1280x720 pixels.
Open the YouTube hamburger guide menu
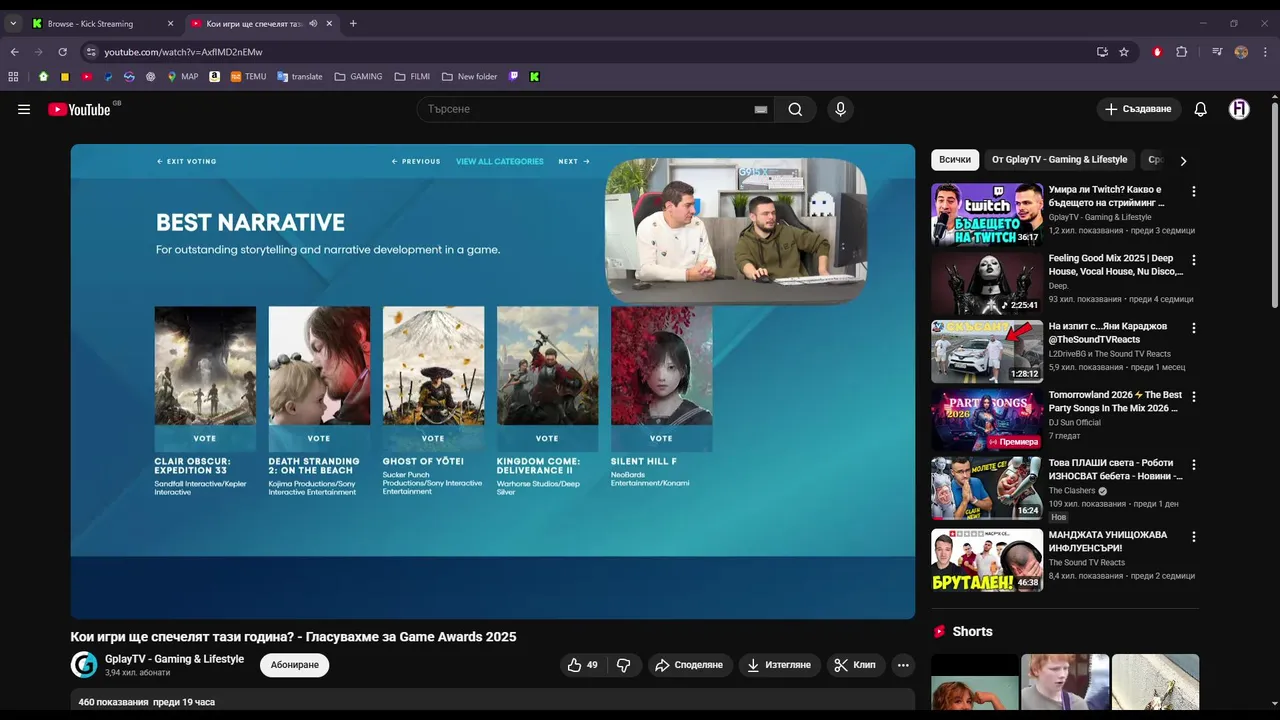[x=24, y=109]
